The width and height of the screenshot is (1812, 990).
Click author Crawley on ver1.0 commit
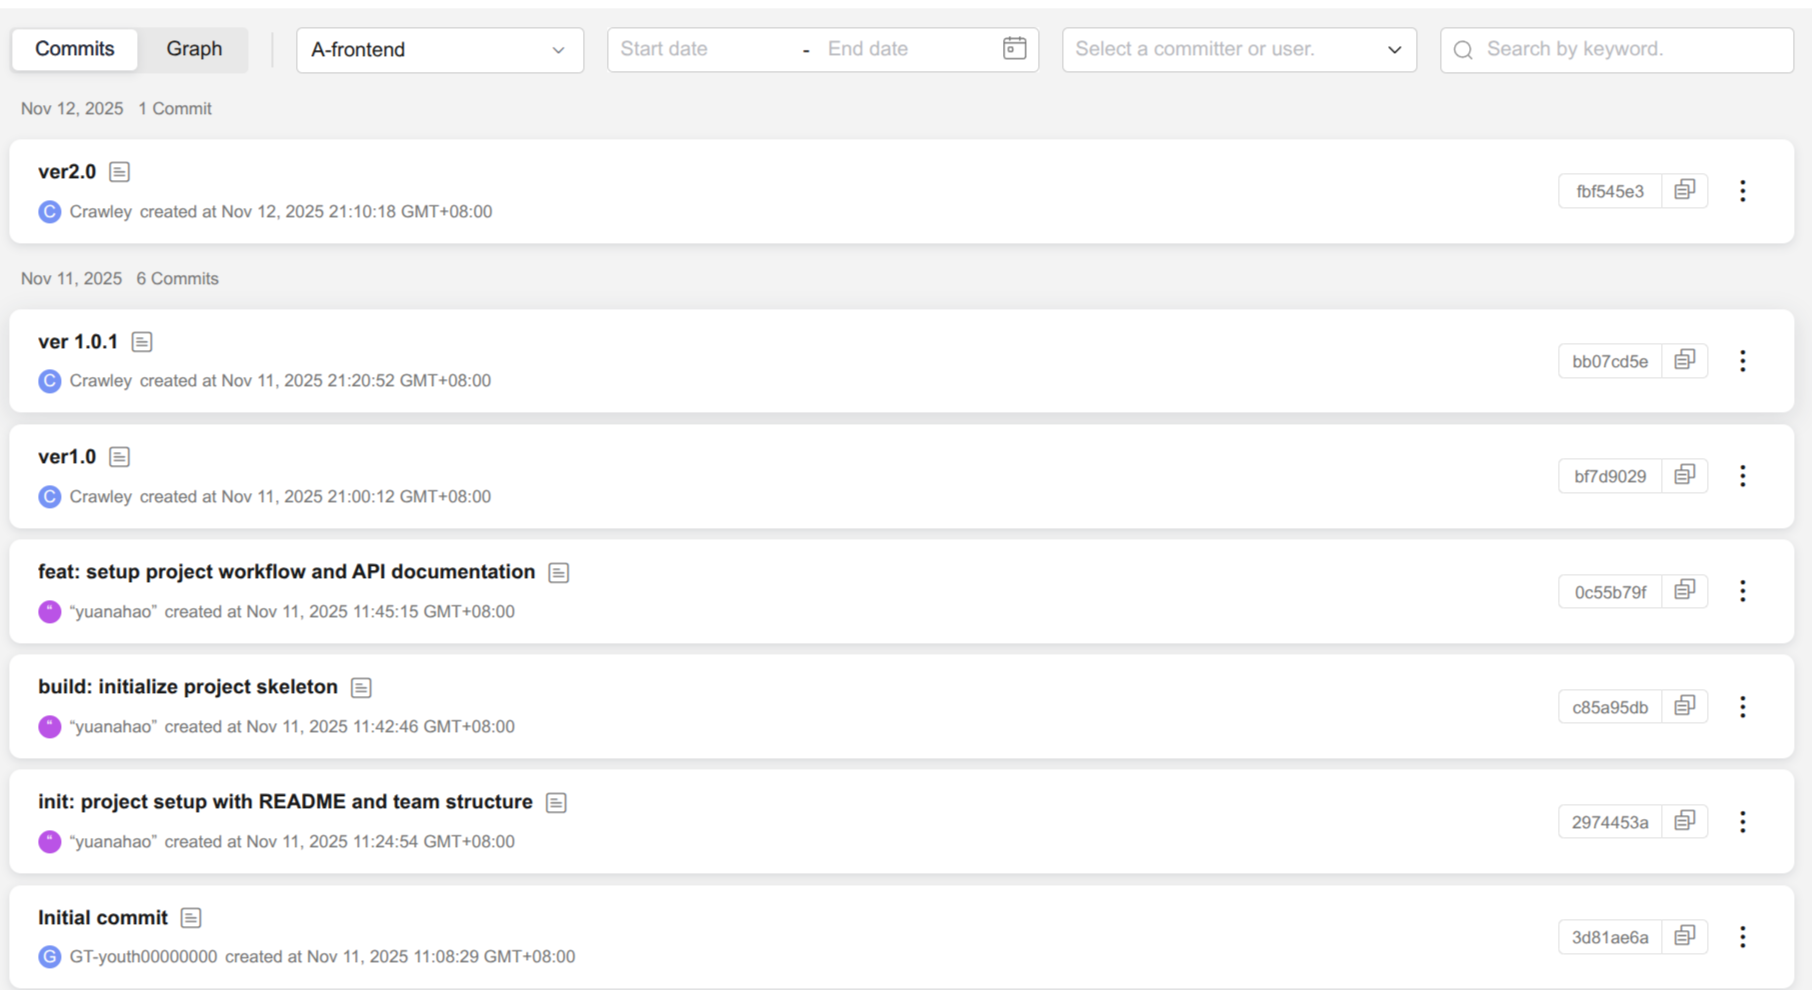tap(100, 497)
